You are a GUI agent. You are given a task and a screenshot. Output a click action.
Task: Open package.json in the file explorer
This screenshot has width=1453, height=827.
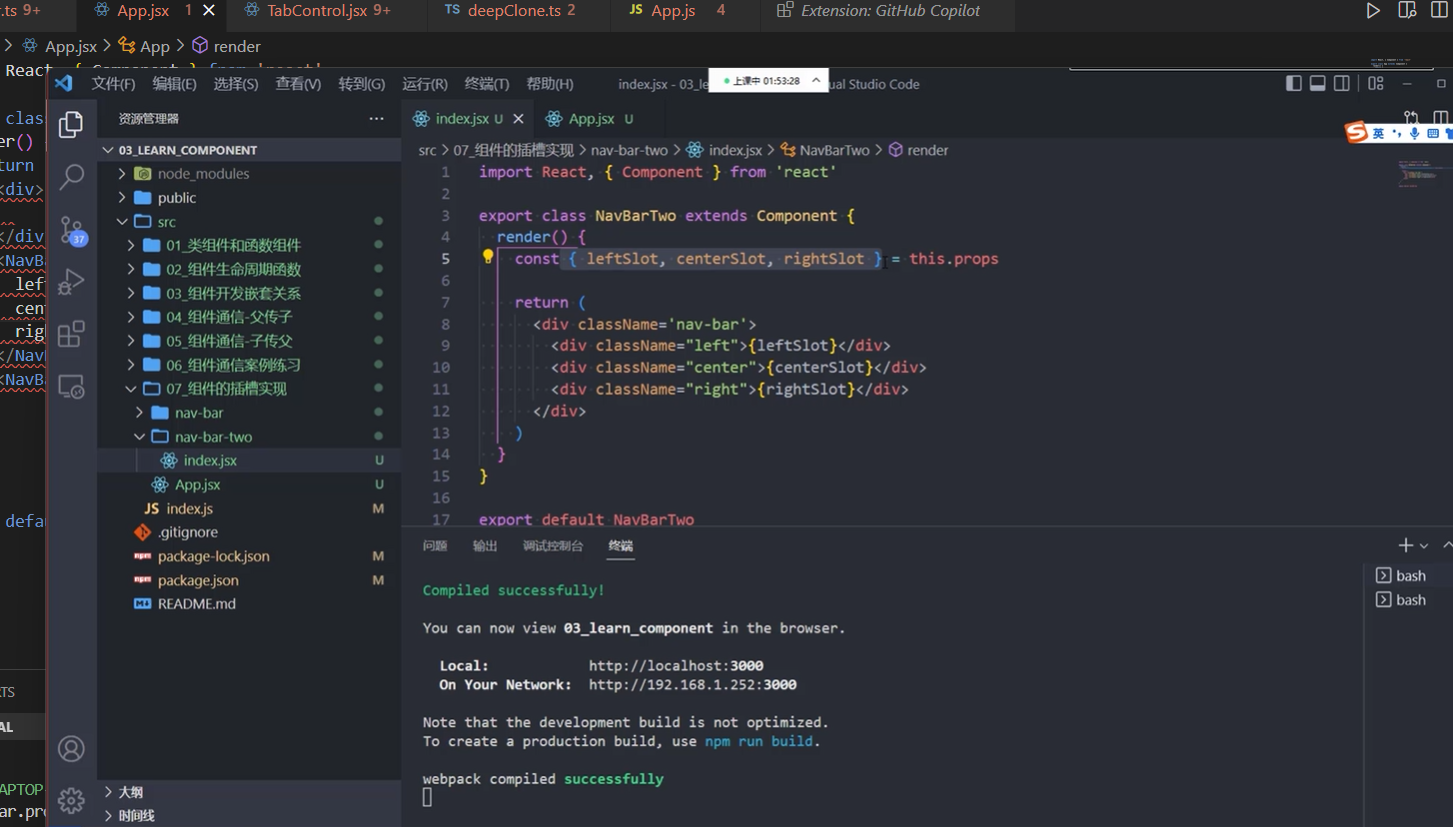(x=198, y=580)
